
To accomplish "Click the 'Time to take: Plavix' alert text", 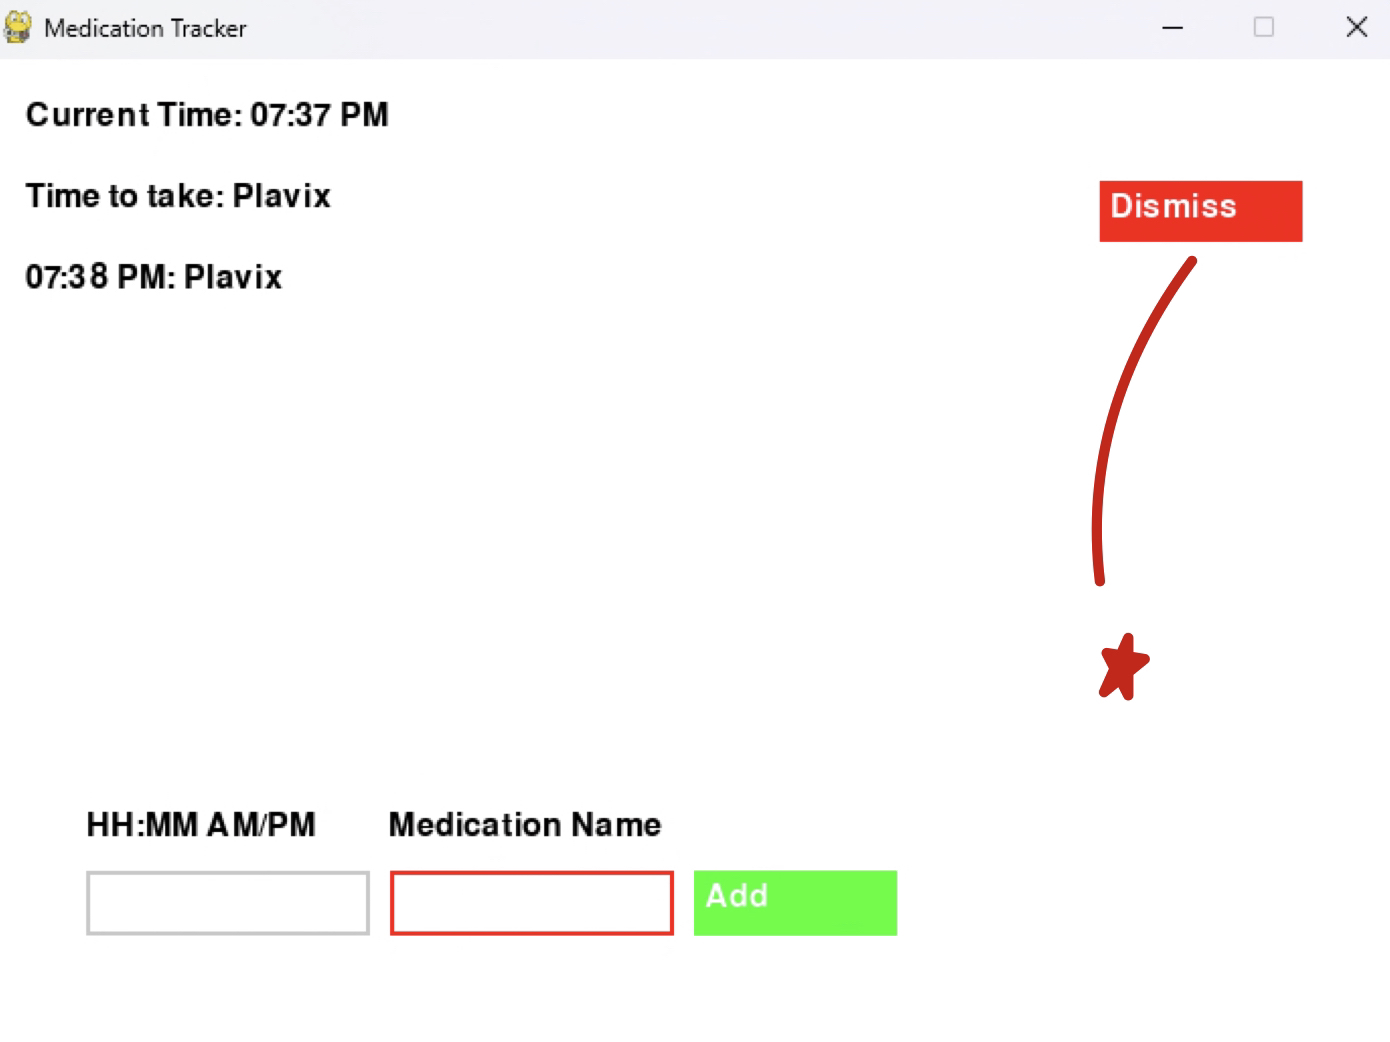I will pos(178,196).
